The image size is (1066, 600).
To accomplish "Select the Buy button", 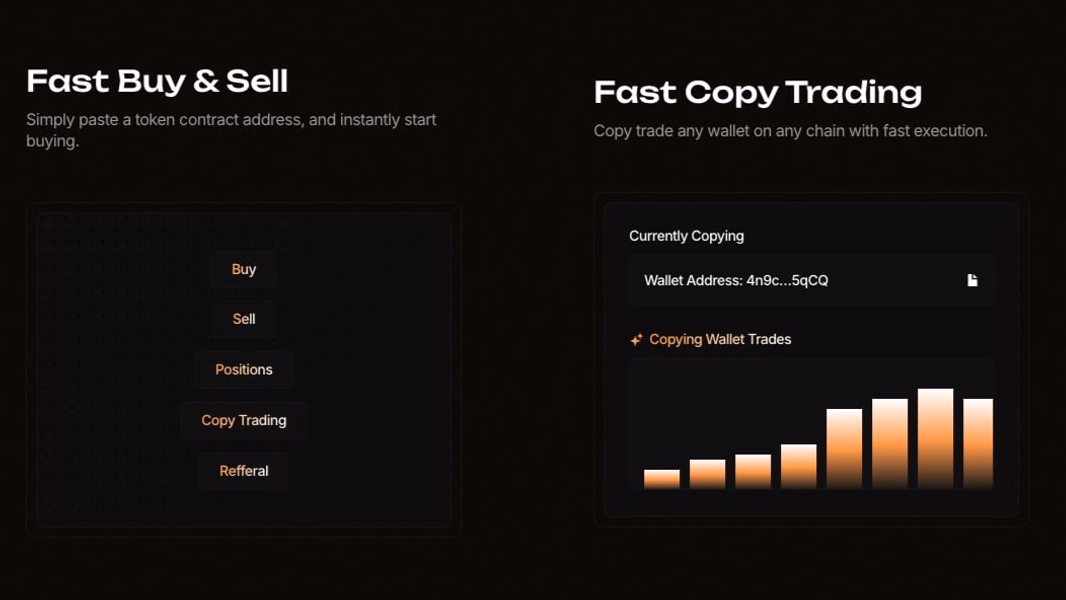I will [243, 269].
